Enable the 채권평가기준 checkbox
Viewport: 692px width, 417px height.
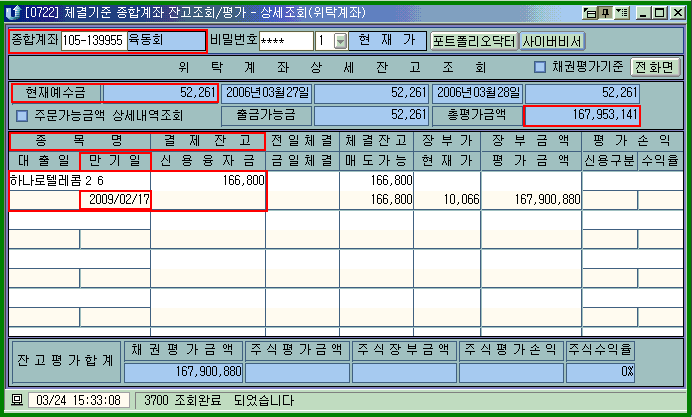click(540, 68)
